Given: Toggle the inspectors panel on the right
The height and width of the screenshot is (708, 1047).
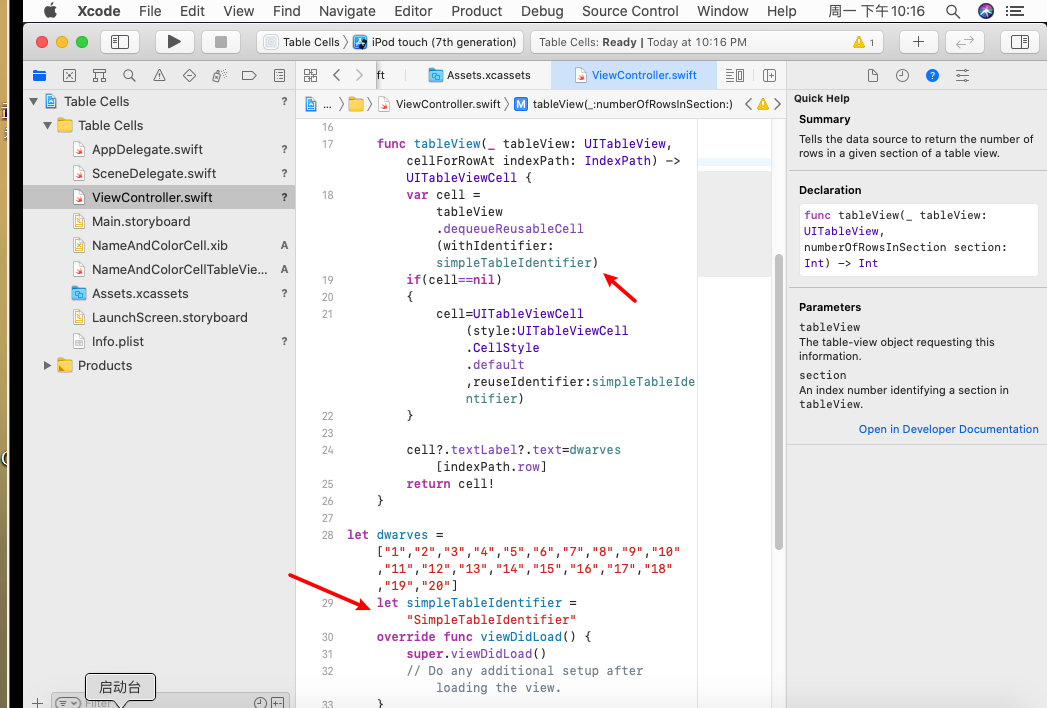Looking at the screenshot, I should coord(1020,42).
